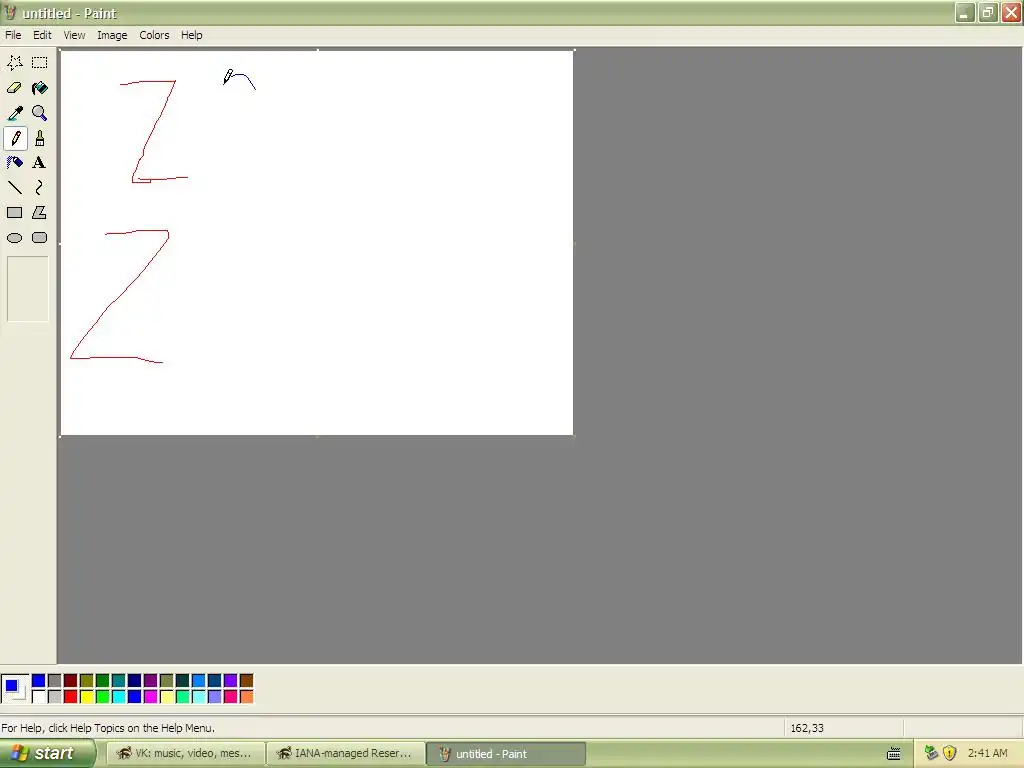Viewport: 1024px width, 768px height.
Task: Choose the yellow swatch in the palette
Action: coord(87,697)
